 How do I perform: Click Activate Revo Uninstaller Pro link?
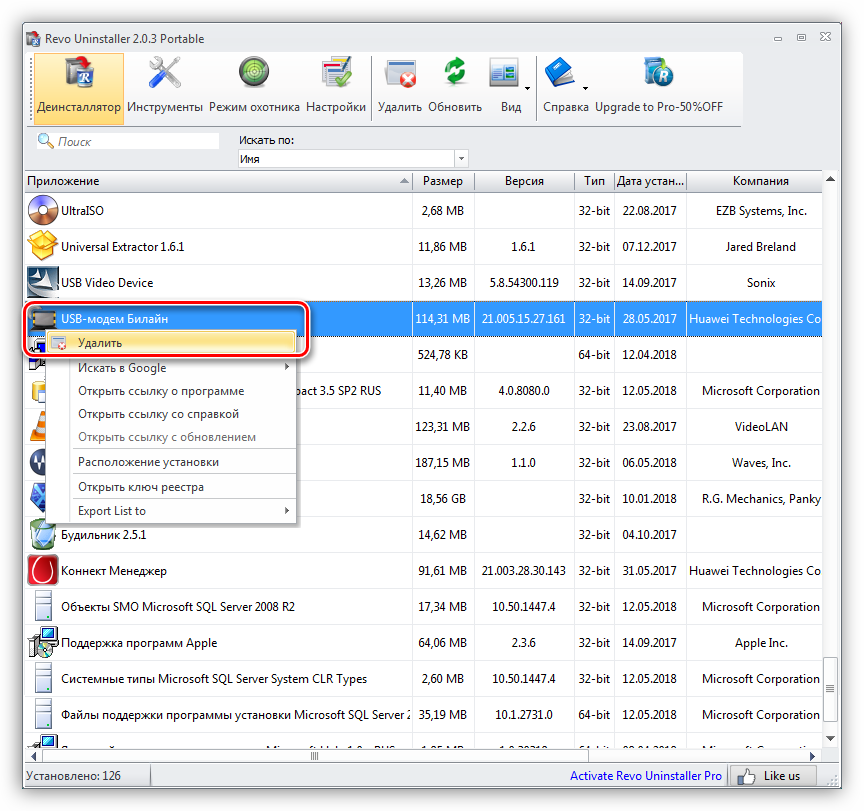click(x=645, y=776)
